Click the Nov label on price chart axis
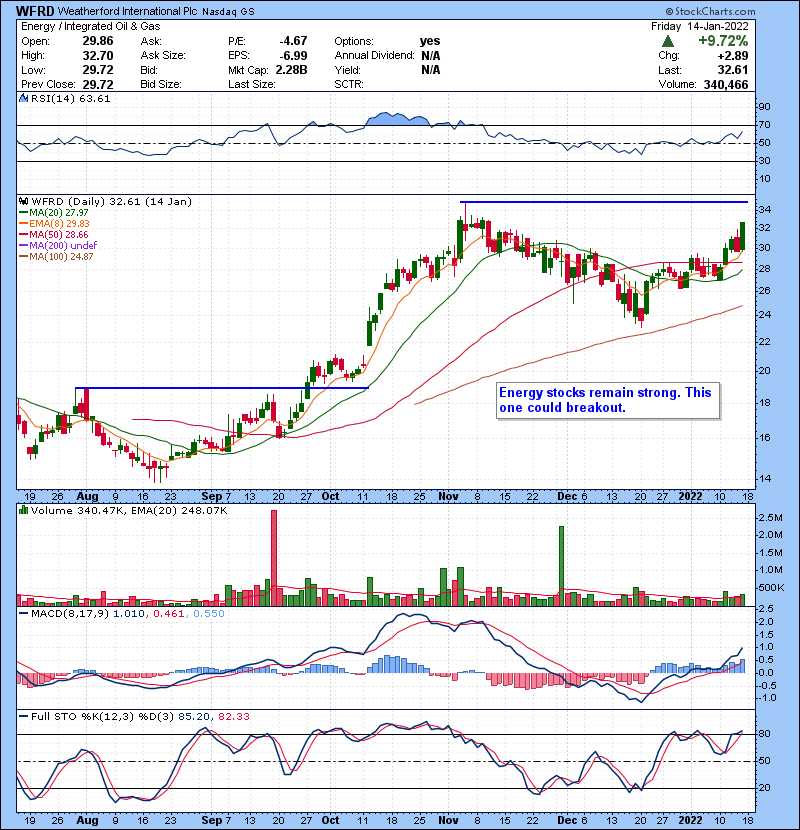Viewport: 800px width, 830px height. click(x=448, y=497)
